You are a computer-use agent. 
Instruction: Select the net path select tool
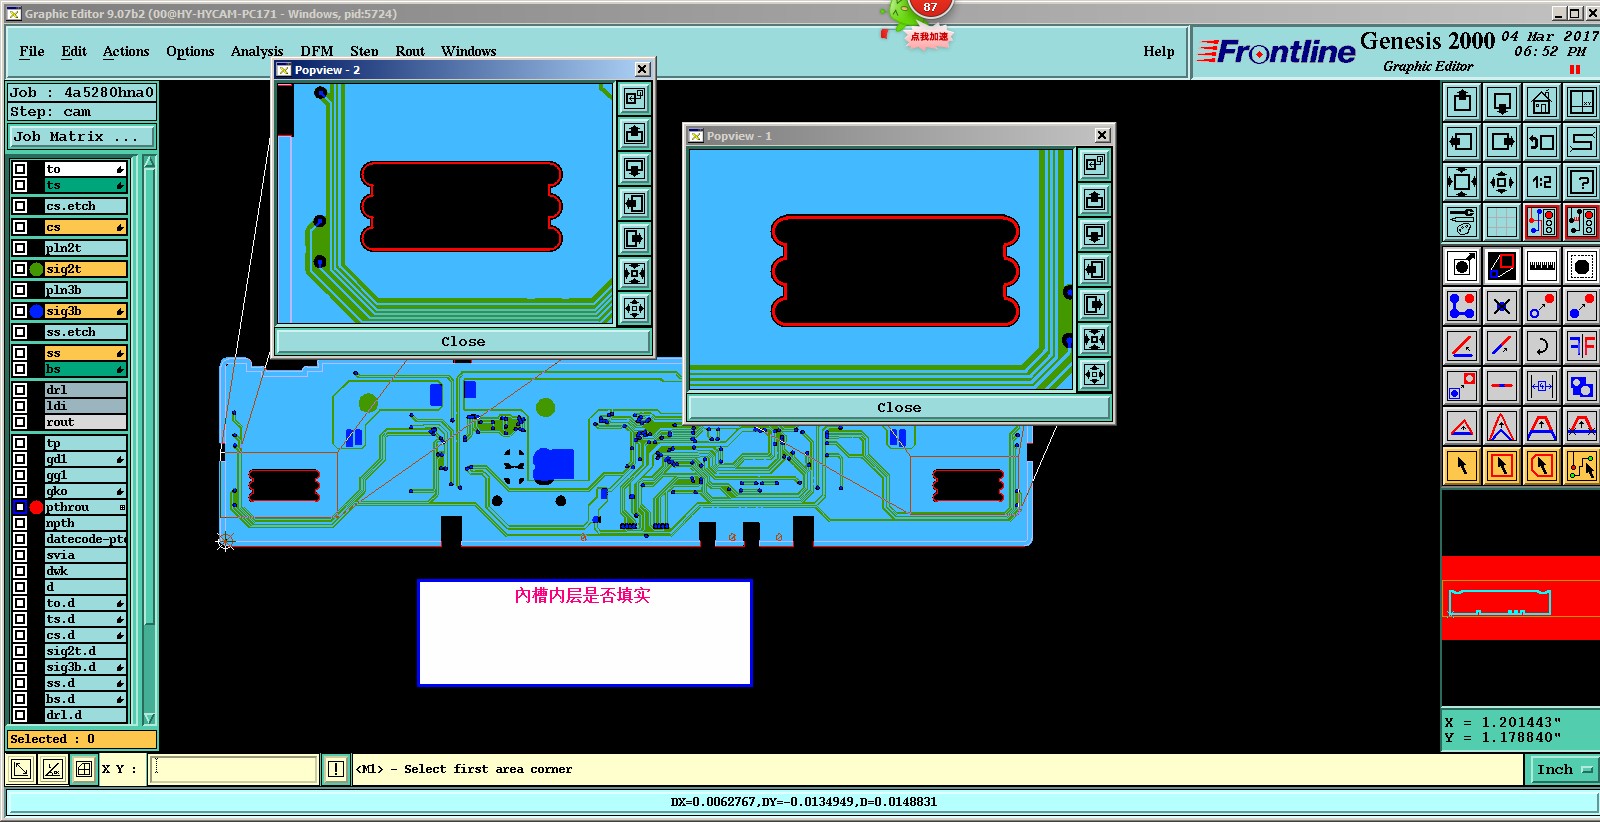tap(1582, 466)
